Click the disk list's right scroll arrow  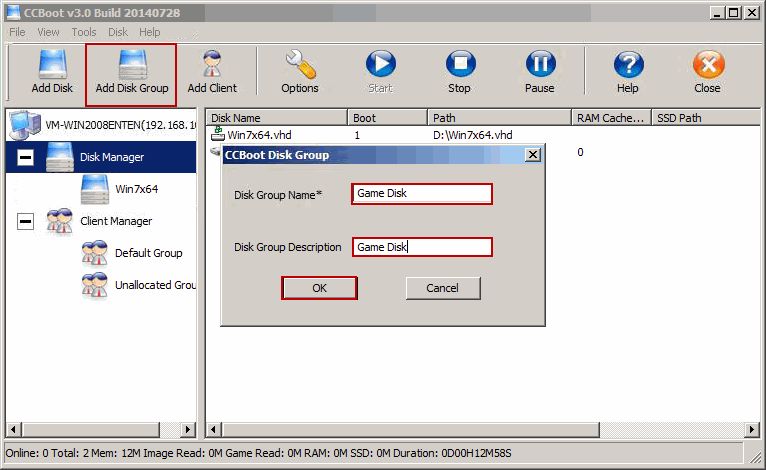click(x=752, y=430)
